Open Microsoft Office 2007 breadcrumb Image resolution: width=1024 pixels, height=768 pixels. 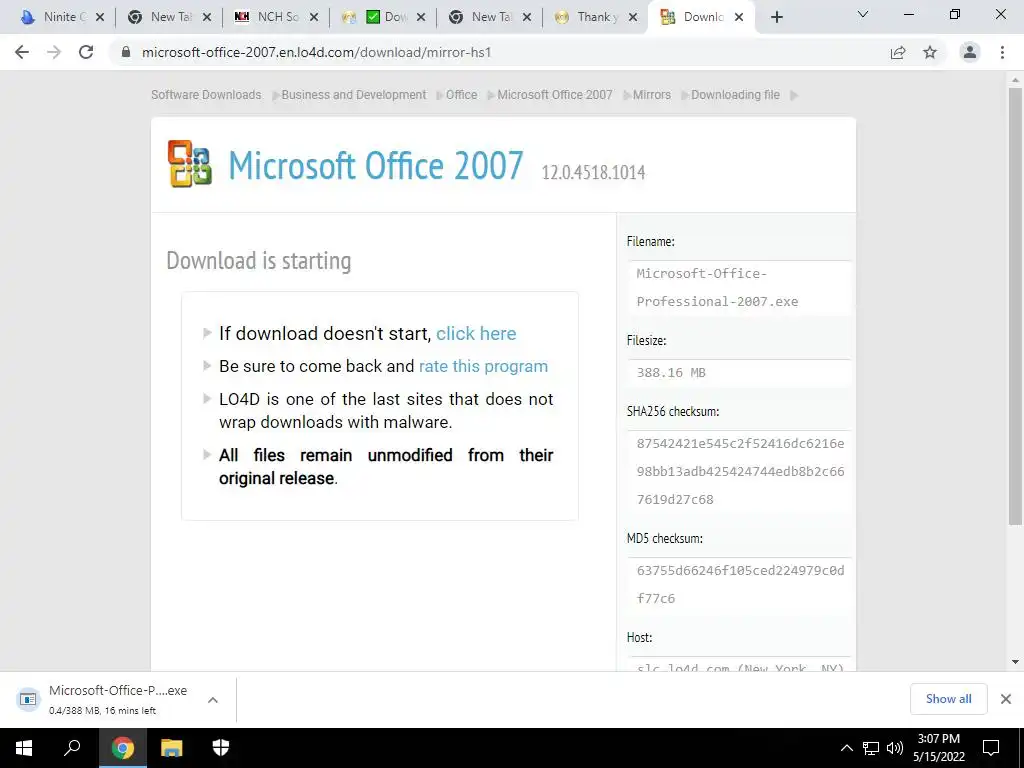coord(554,95)
